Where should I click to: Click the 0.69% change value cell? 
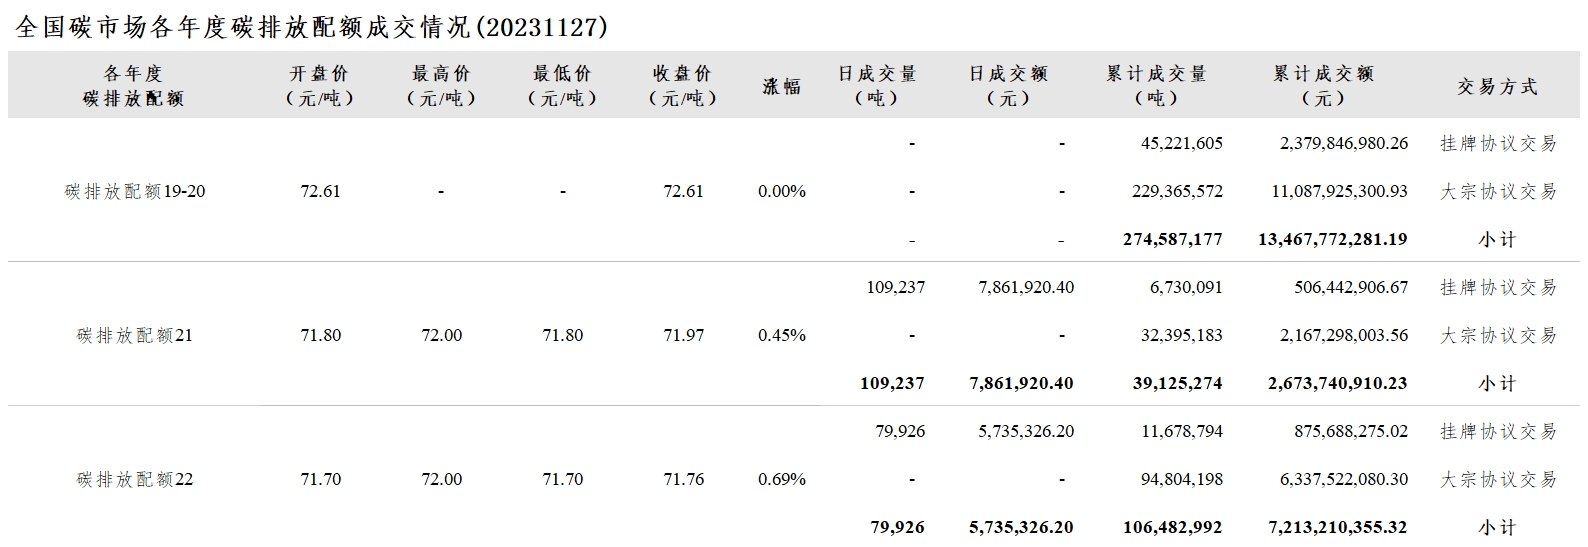pos(782,479)
